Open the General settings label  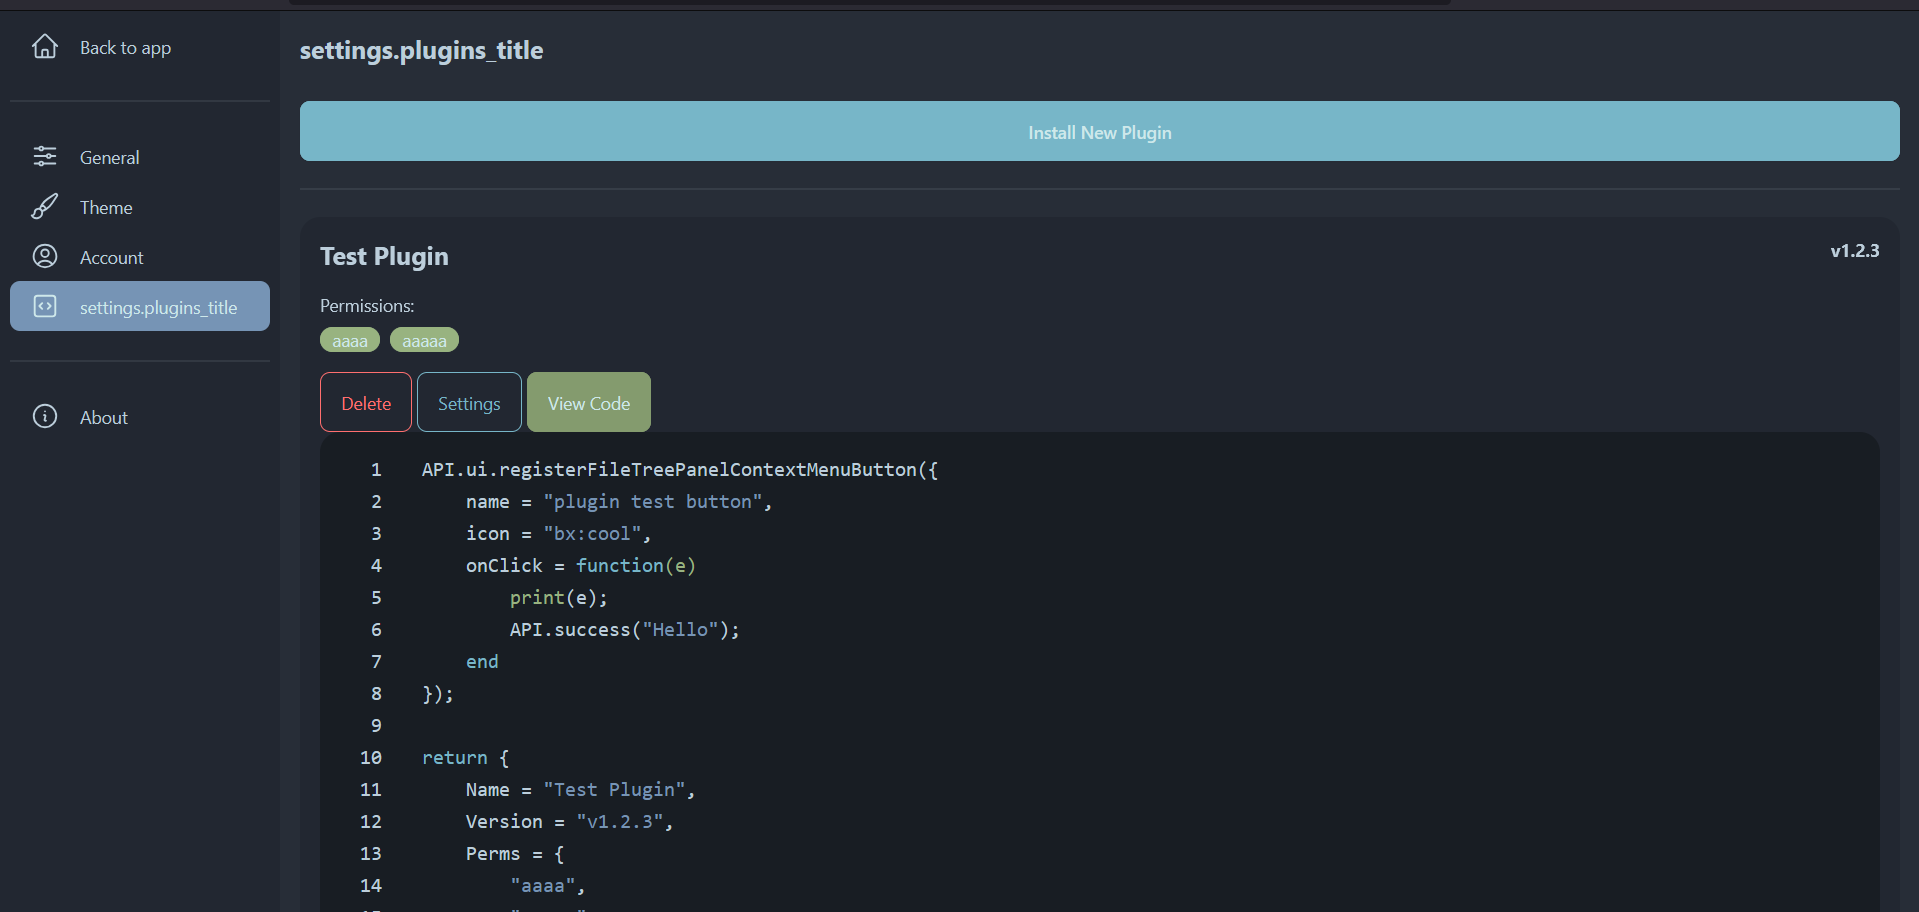pos(109,157)
